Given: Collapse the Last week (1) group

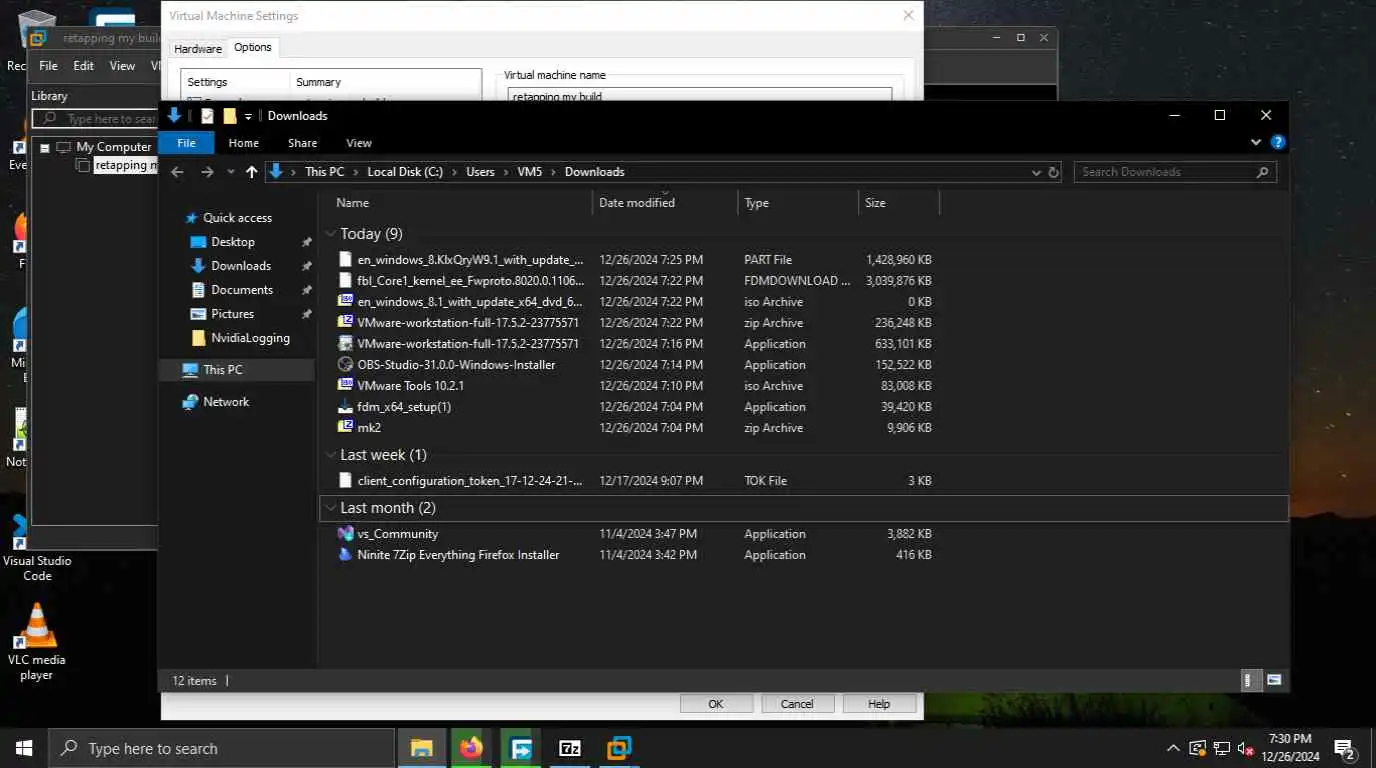Looking at the screenshot, I should tap(331, 455).
